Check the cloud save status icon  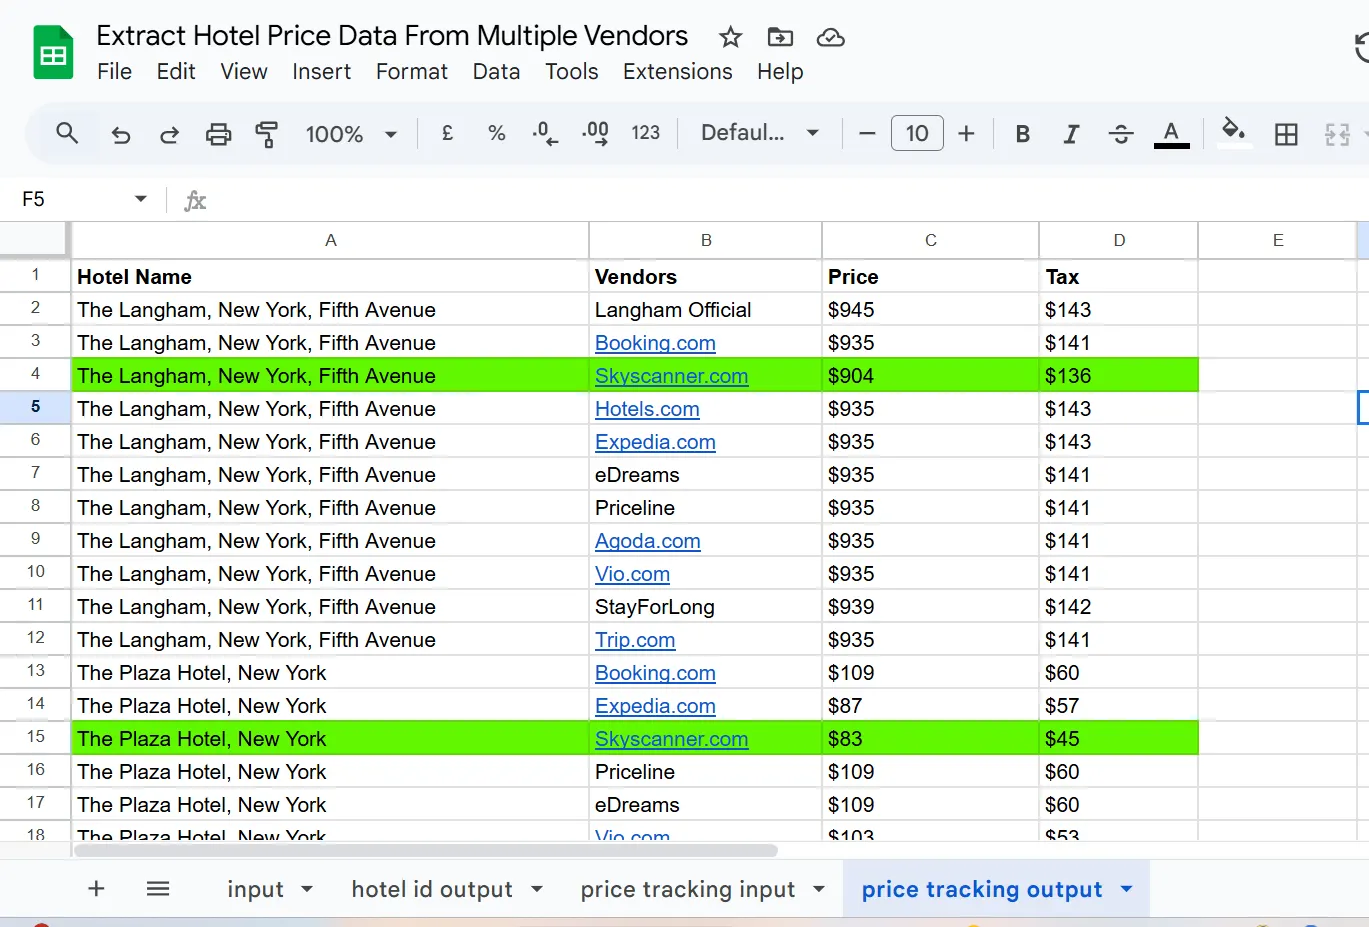(830, 38)
